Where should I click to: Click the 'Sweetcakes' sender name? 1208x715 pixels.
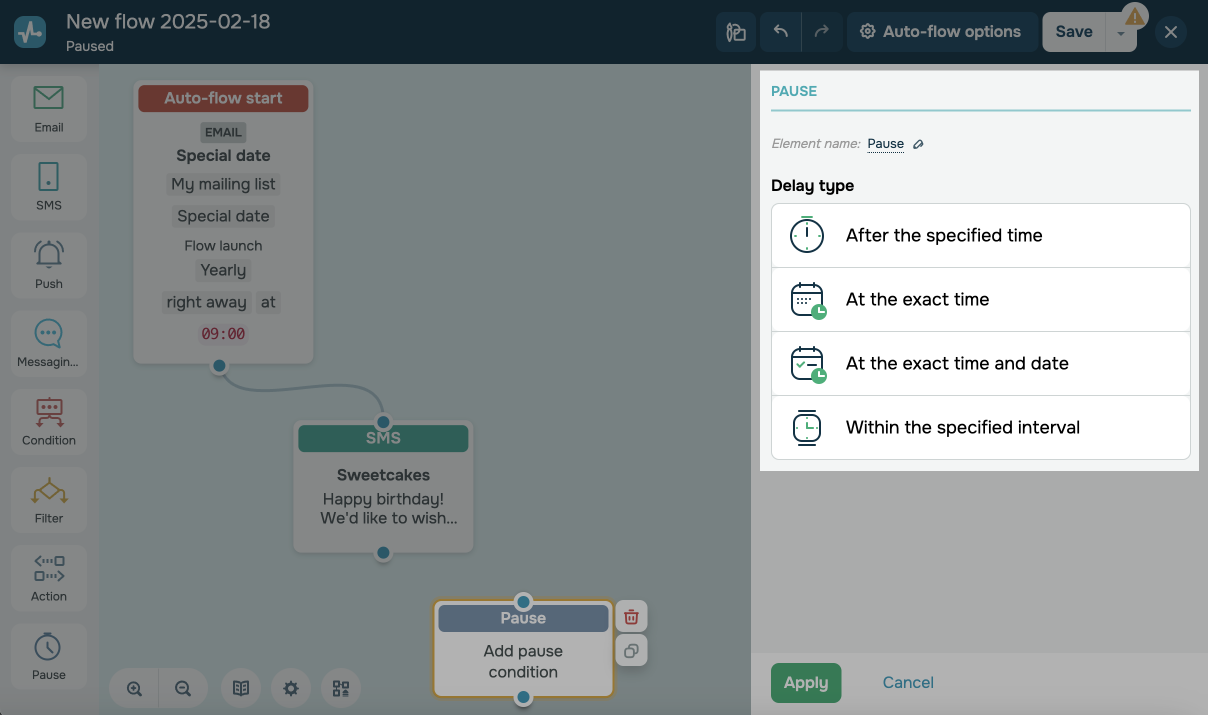point(383,475)
